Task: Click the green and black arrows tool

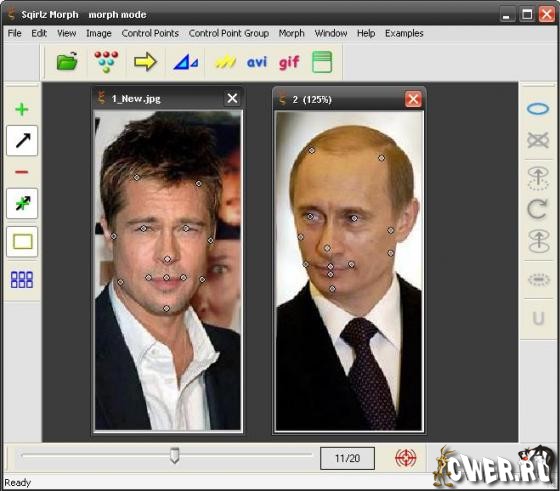Action: tap(22, 203)
